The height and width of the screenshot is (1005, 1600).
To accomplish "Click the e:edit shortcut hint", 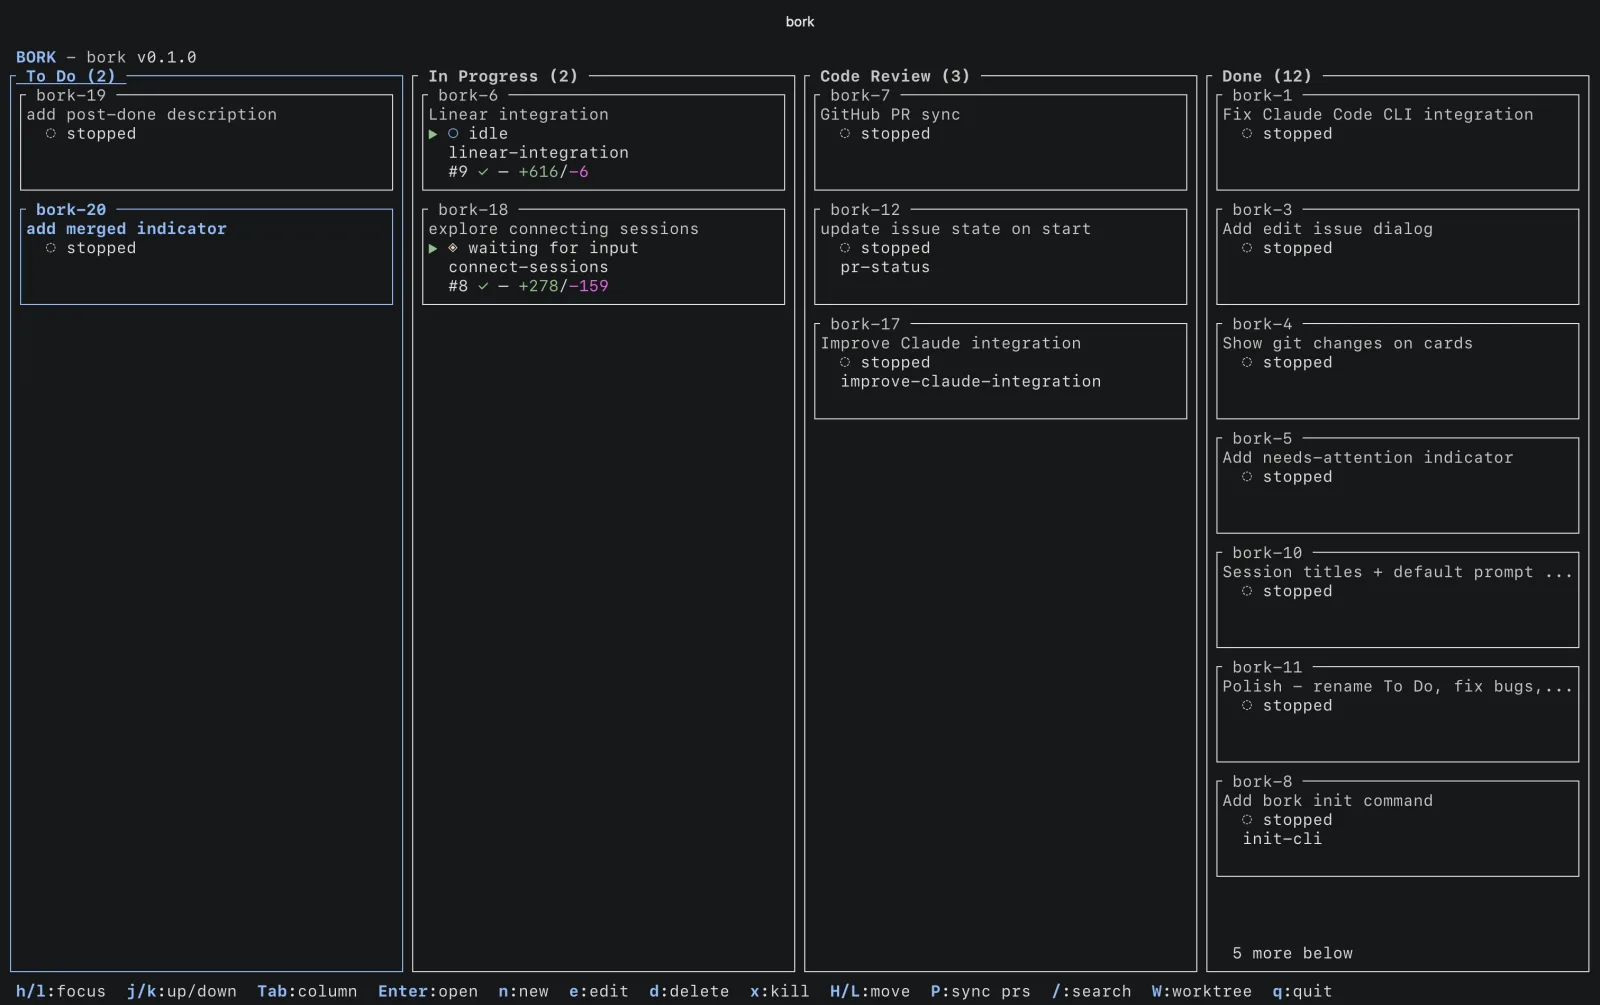I will [x=599, y=992].
